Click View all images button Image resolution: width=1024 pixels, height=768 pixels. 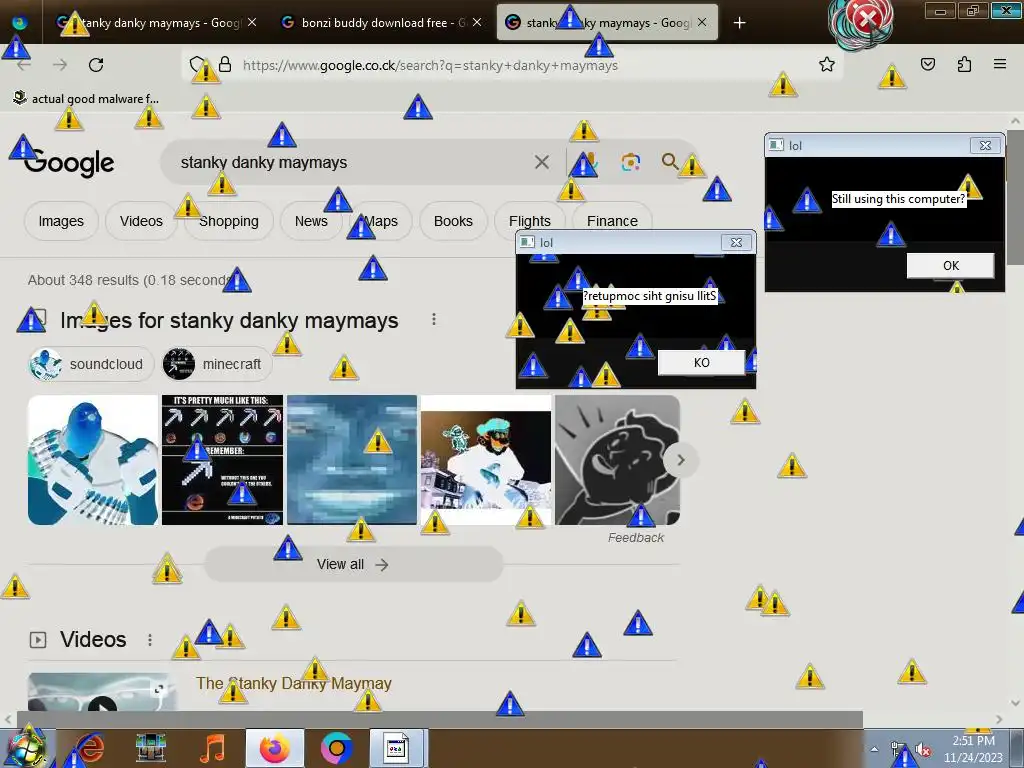353,564
